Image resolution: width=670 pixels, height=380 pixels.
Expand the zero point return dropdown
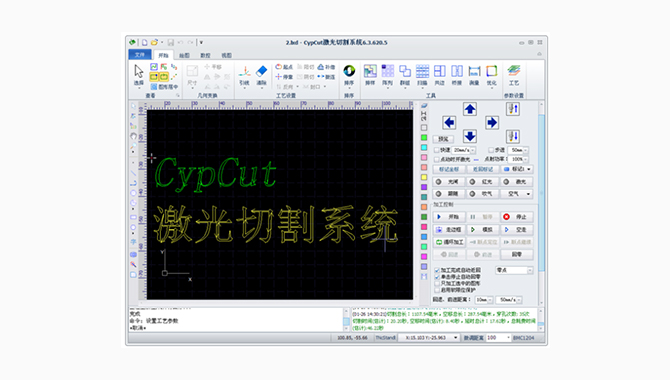click(x=514, y=270)
